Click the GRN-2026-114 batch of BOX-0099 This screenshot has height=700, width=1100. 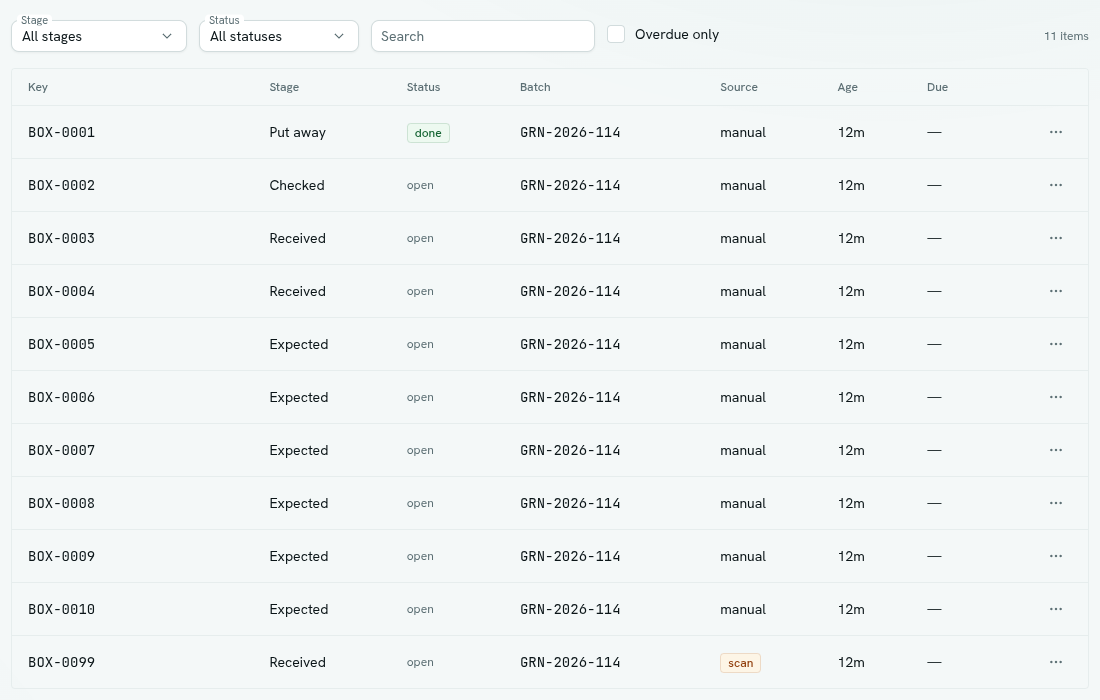570,662
